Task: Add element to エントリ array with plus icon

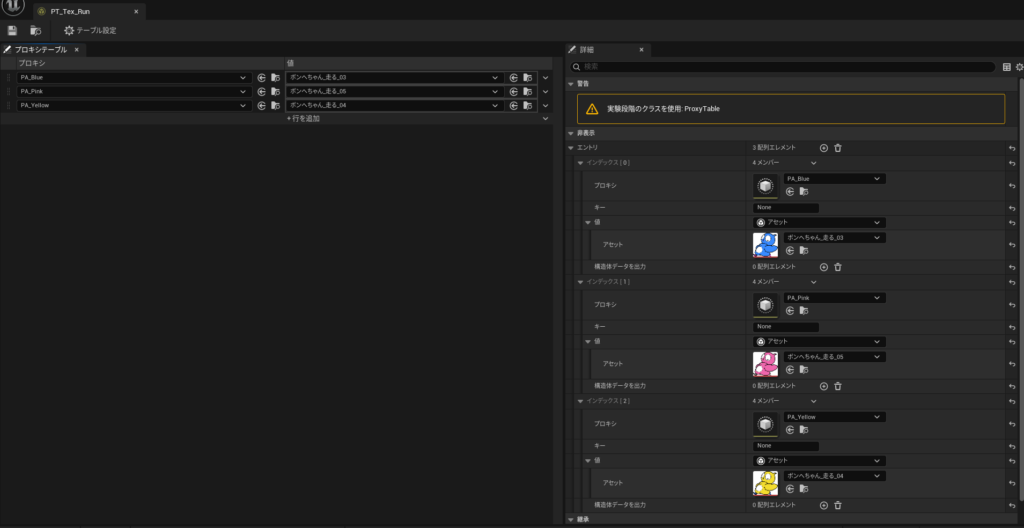Action: tap(824, 148)
